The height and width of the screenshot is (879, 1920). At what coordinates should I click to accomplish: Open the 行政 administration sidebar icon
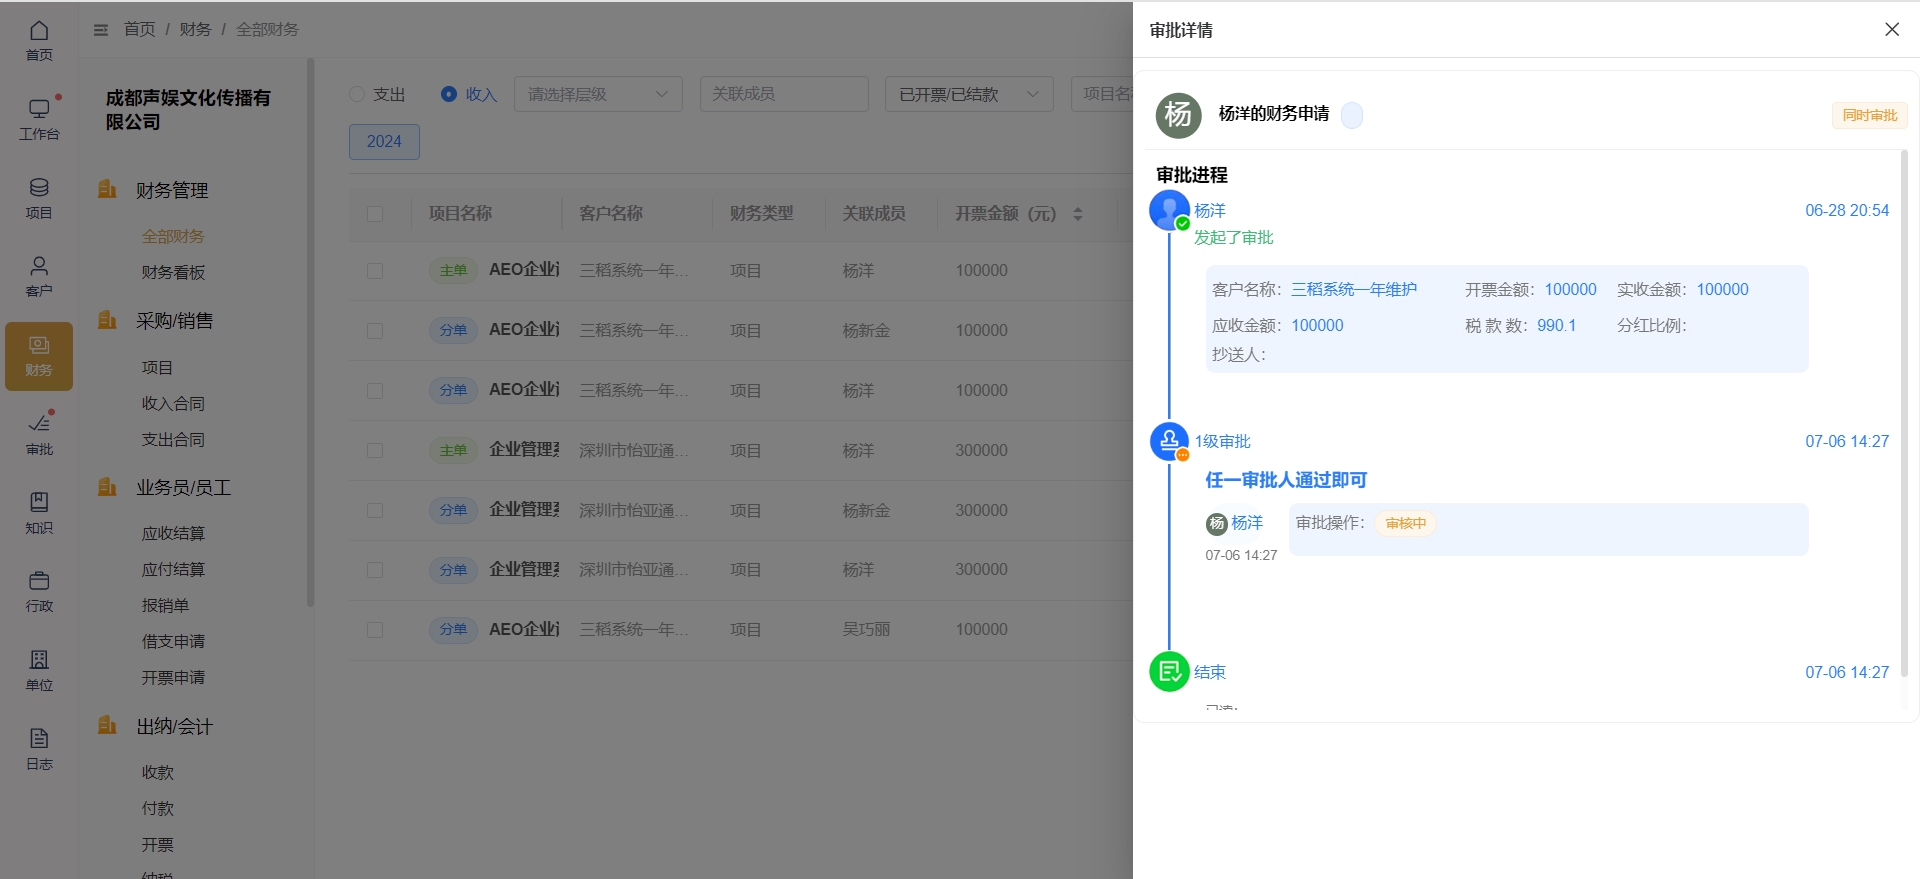click(39, 592)
